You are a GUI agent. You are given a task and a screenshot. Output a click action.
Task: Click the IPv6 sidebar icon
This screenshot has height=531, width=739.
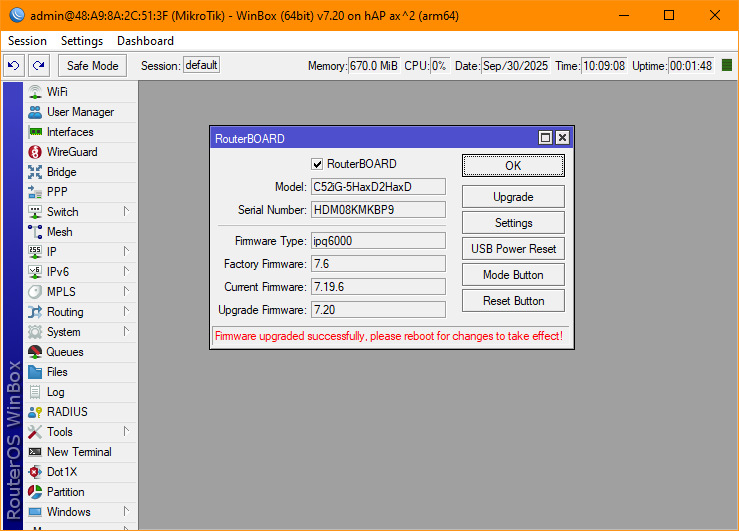point(35,272)
